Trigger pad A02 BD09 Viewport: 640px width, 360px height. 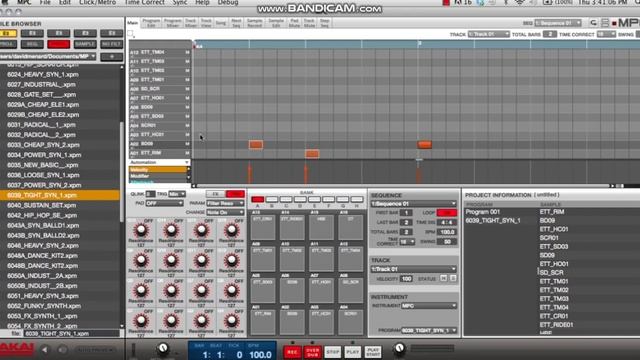[x=292, y=322]
